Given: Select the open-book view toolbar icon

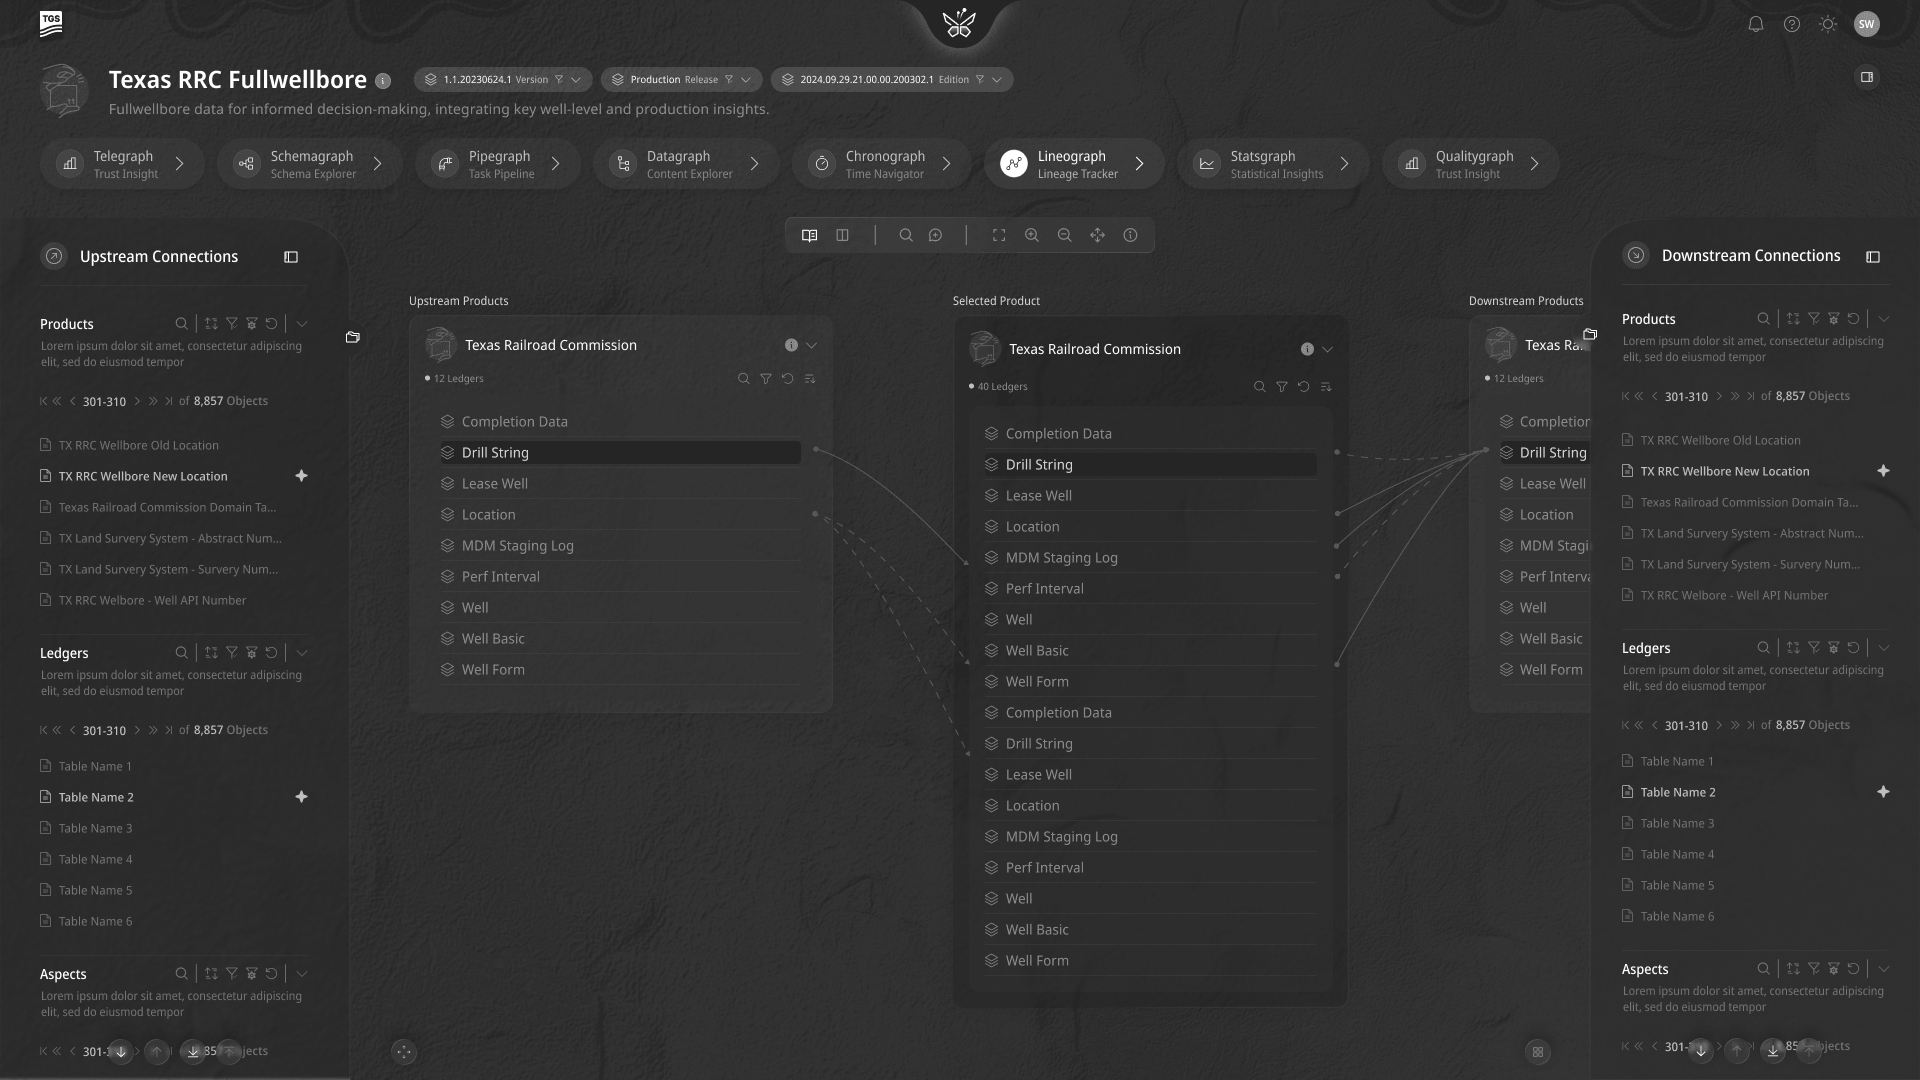Looking at the screenshot, I should coord(810,235).
